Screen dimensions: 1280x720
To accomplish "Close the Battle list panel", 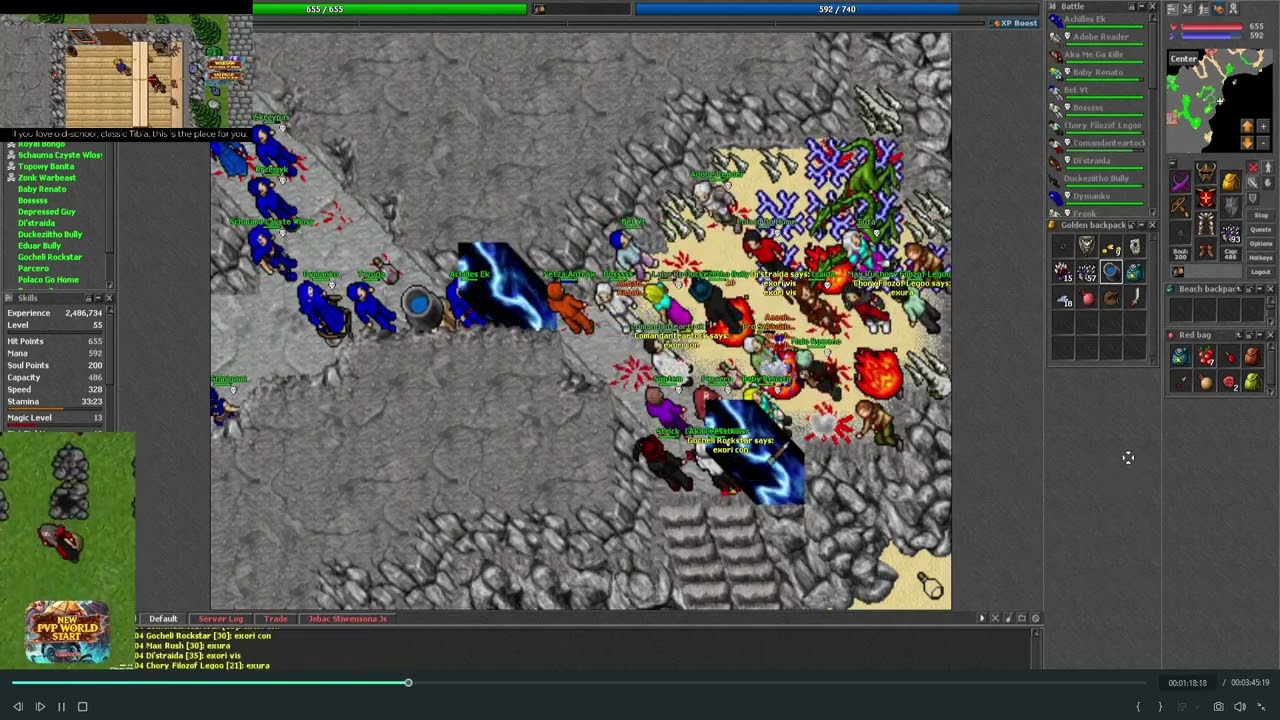I will tap(1152, 6).
